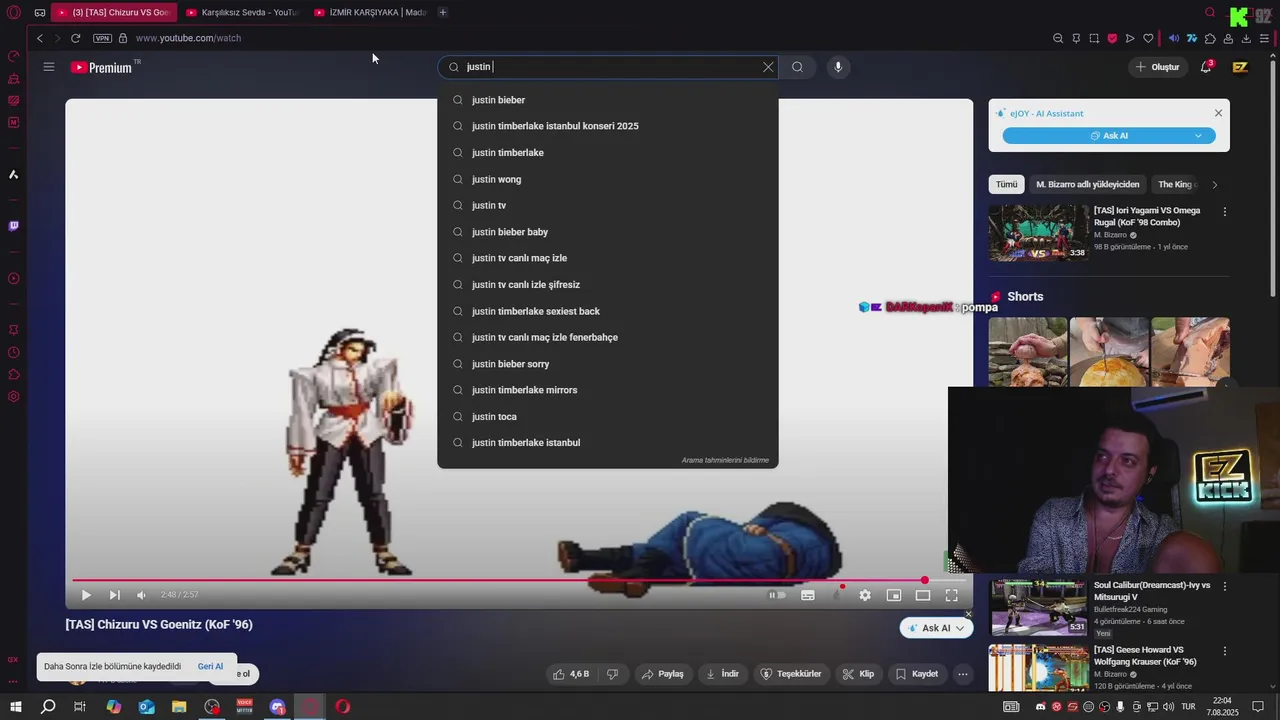The height and width of the screenshot is (720, 1280).
Task: Close the eJOY AI Assistant panel
Action: (1218, 113)
